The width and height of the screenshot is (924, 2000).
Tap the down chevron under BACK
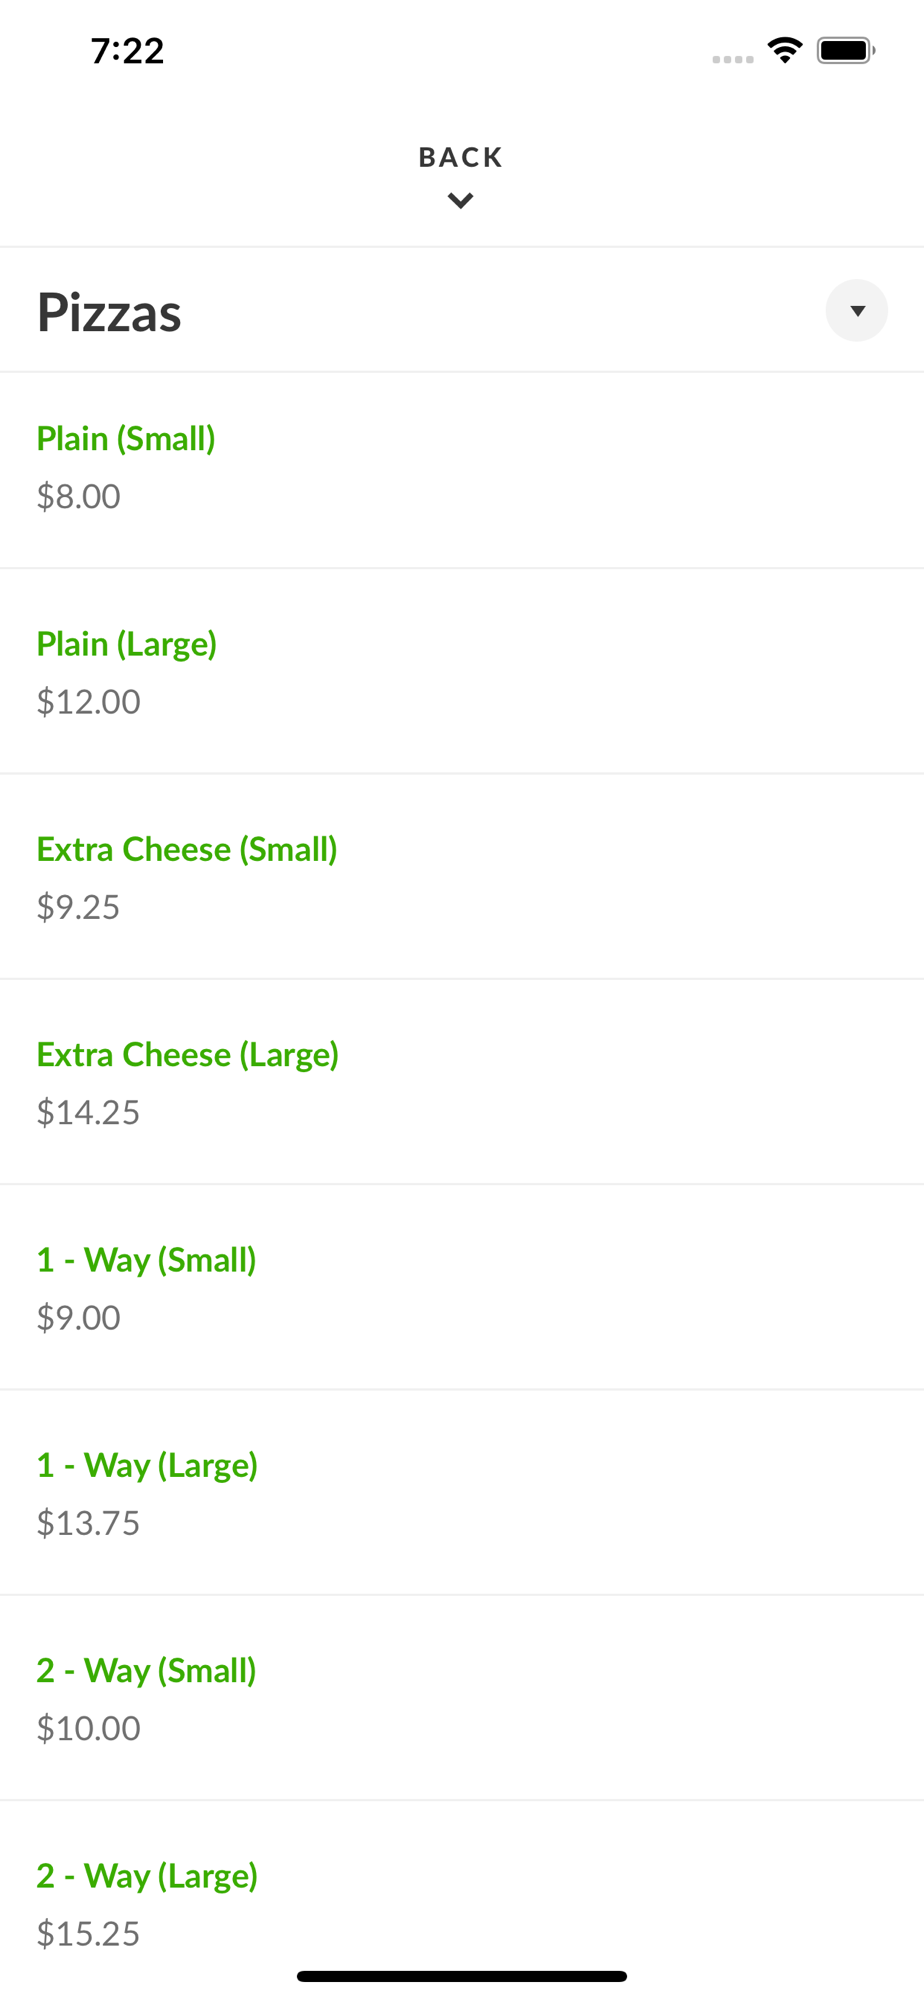tap(461, 201)
